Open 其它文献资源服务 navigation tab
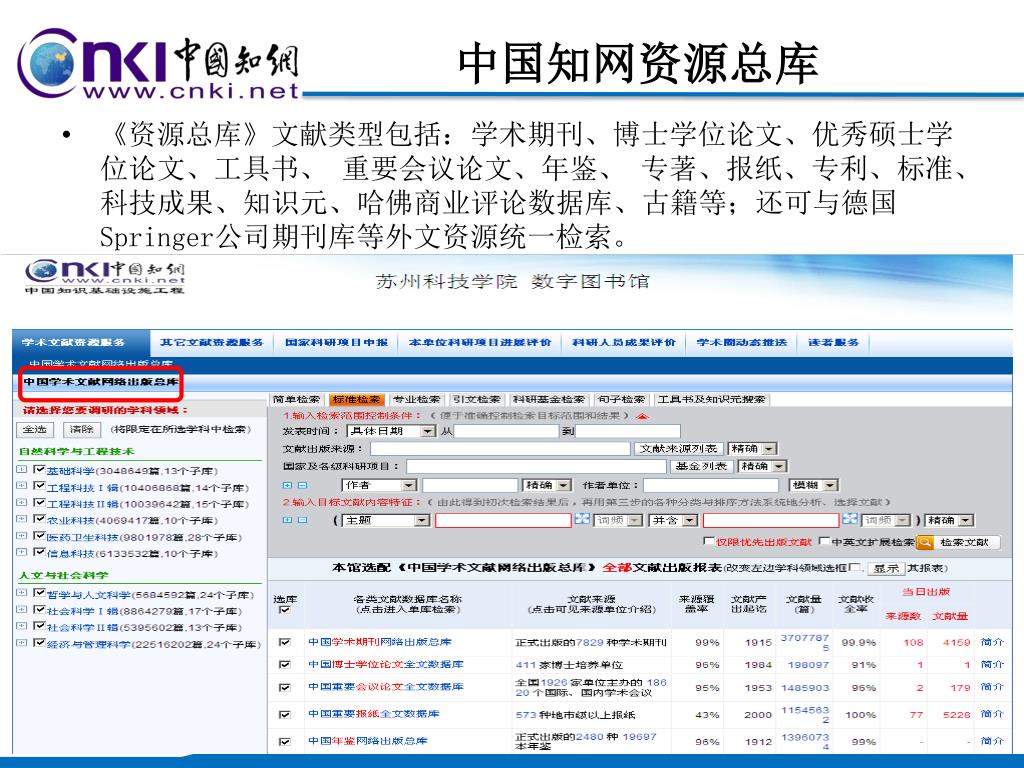The height and width of the screenshot is (768, 1024). tap(212, 342)
